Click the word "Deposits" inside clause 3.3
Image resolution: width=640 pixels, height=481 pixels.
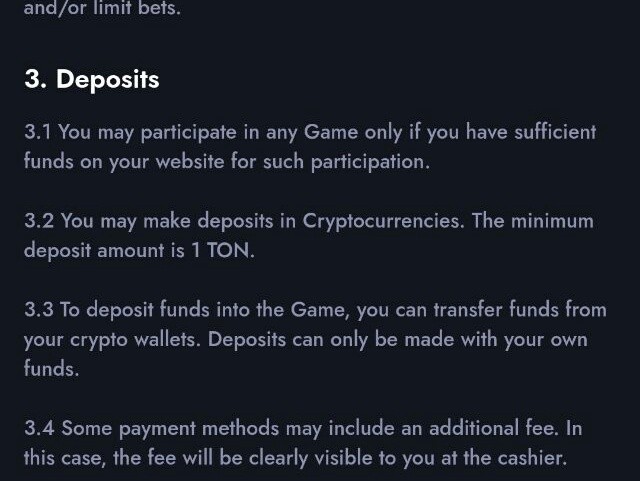(x=247, y=340)
